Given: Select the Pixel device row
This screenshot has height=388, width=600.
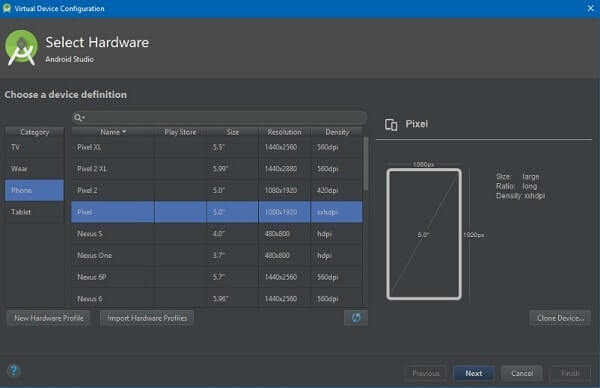Looking at the screenshot, I should click(x=217, y=212).
